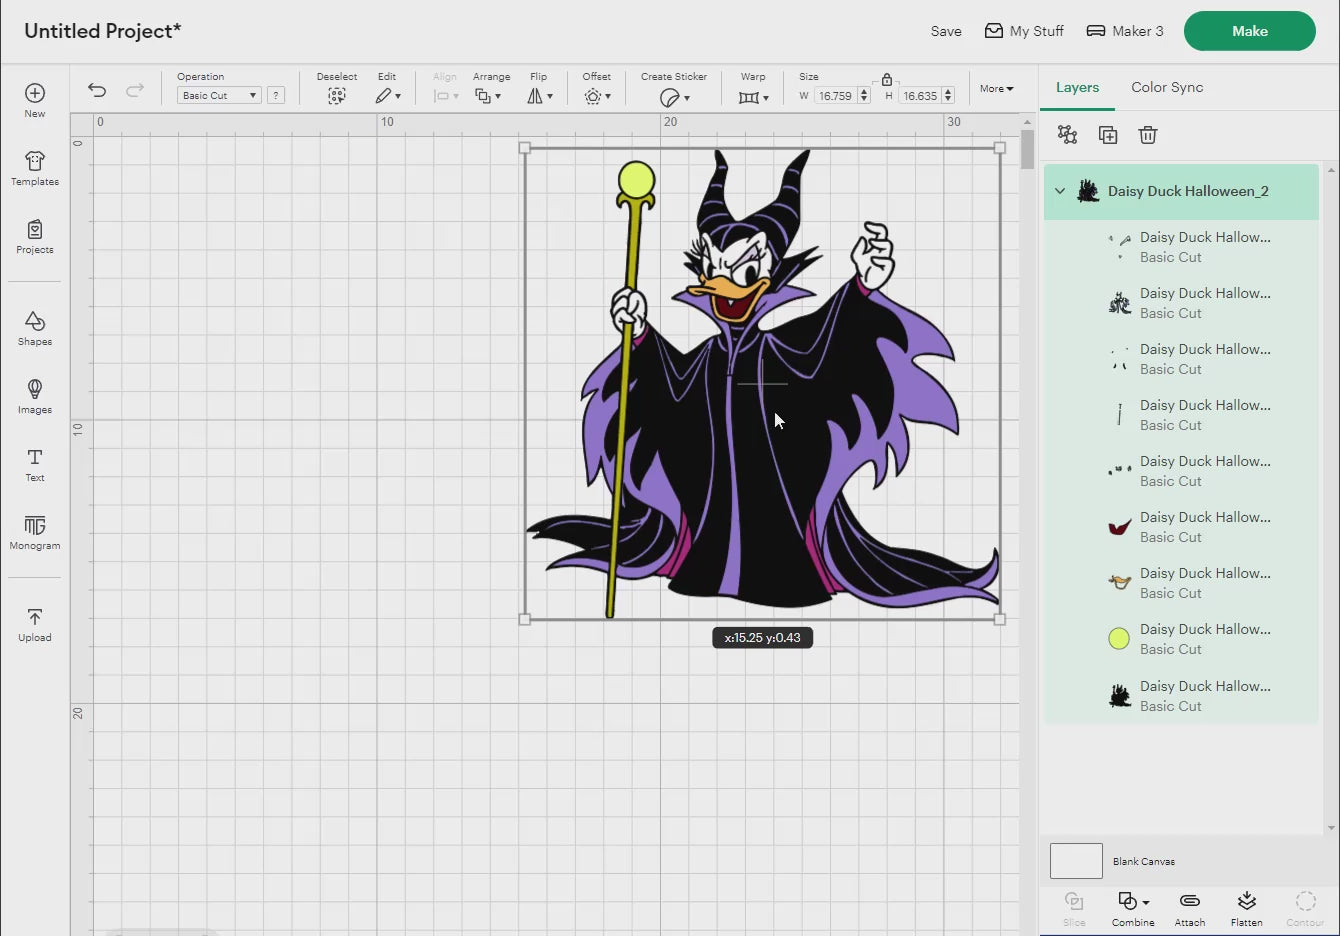Open the Flip dropdown
The width and height of the screenshot is (1340, 936).
point(540,96)
